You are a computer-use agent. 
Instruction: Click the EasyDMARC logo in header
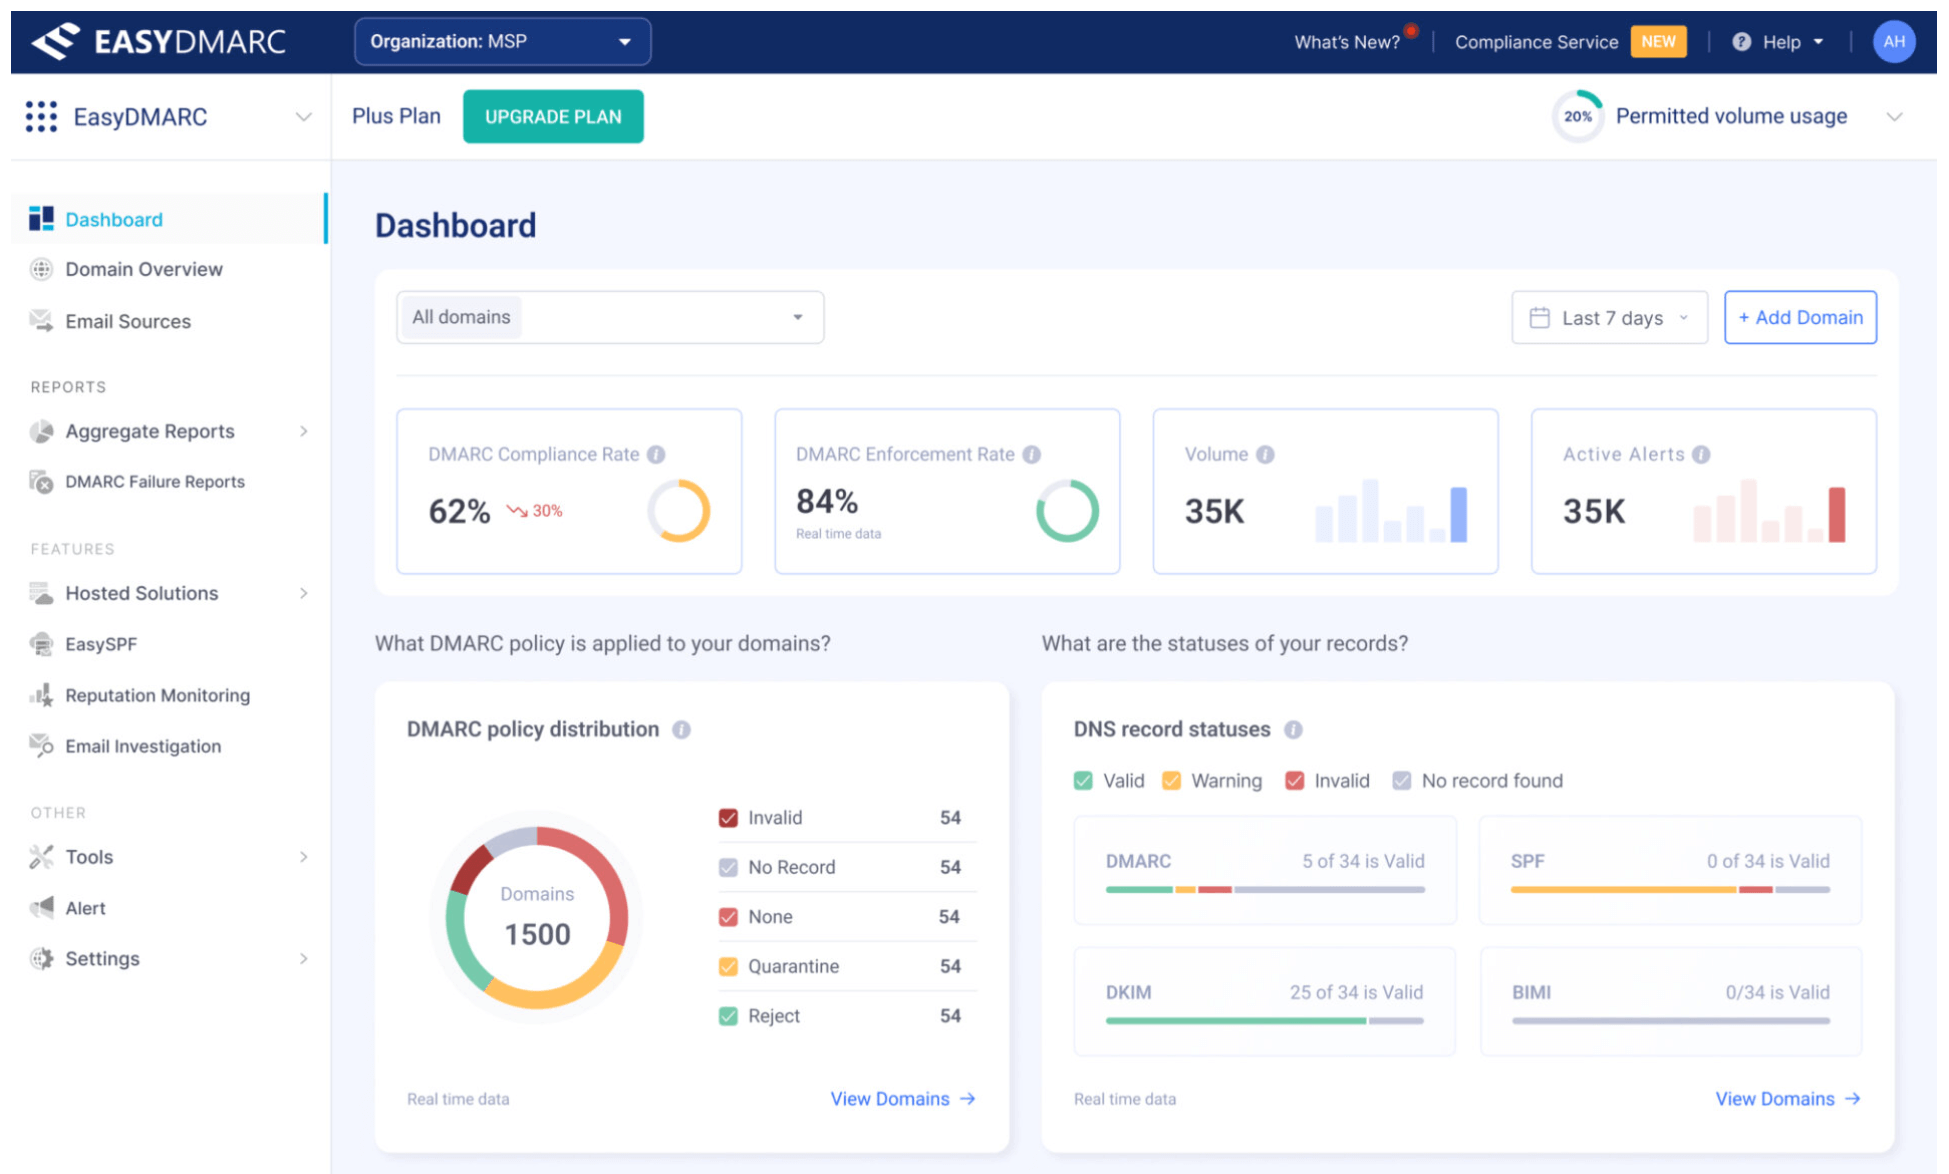coord(158,41)
